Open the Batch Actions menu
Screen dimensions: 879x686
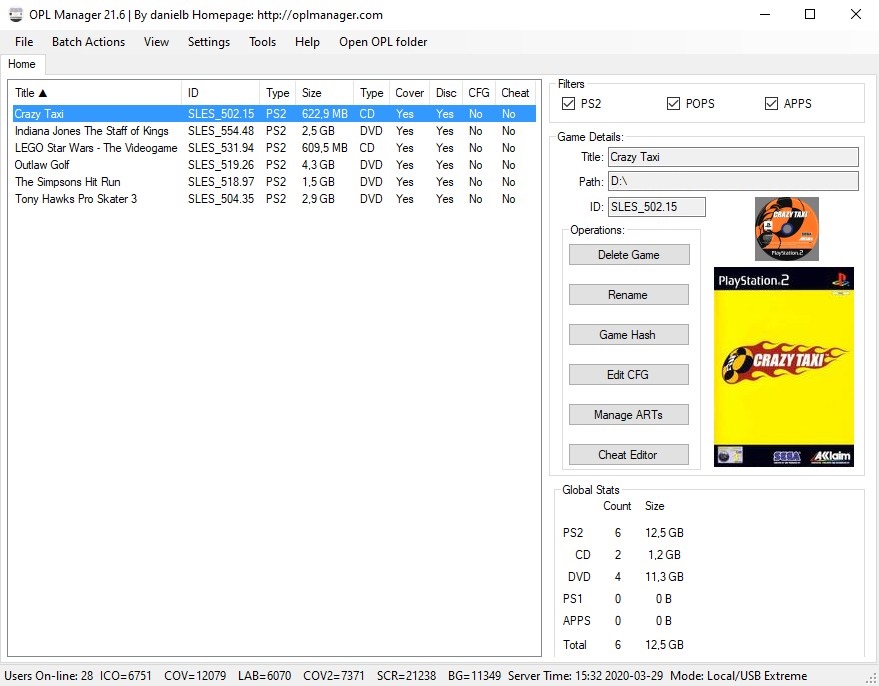click(89, 42)
